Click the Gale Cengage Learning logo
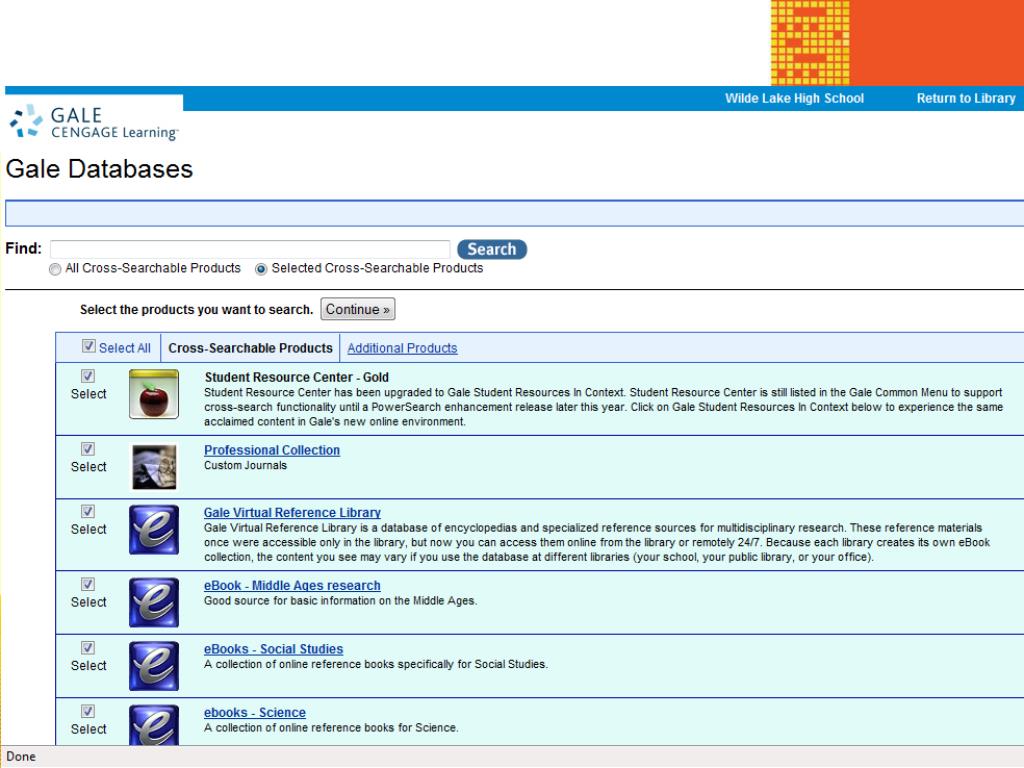 94,123
